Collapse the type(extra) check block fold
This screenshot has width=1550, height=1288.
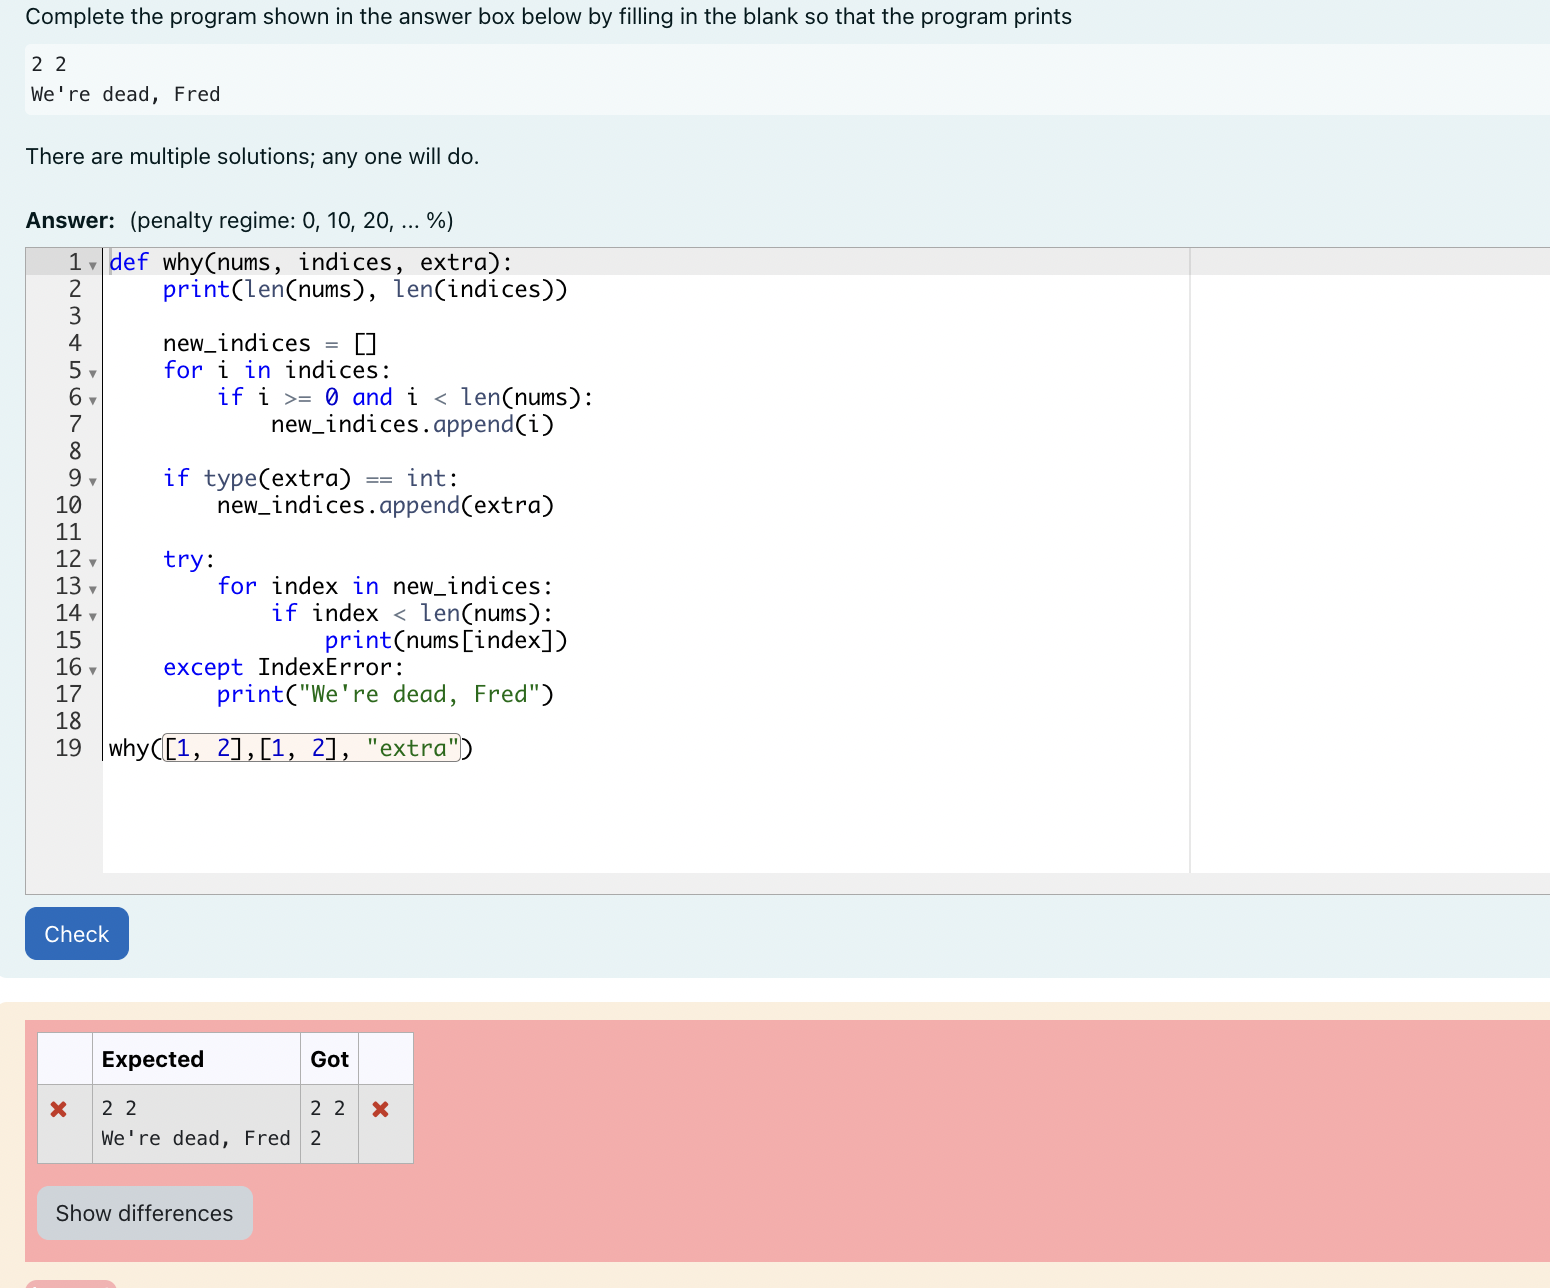pyautogui.click(x=92, y=481)
